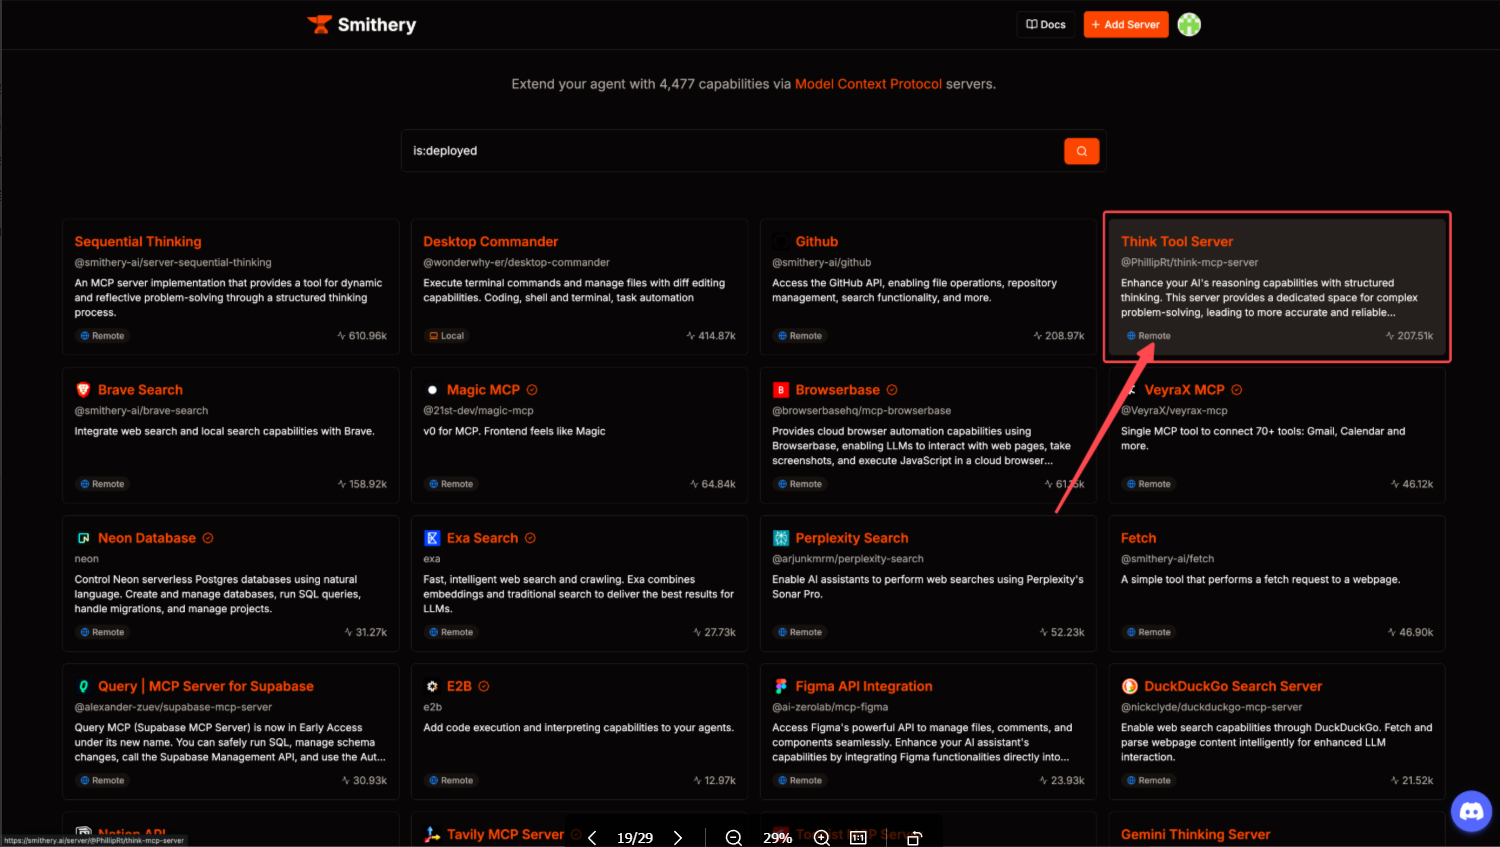
Task: Reset view to 1:1 actual size
Action: tap(858, 838)
